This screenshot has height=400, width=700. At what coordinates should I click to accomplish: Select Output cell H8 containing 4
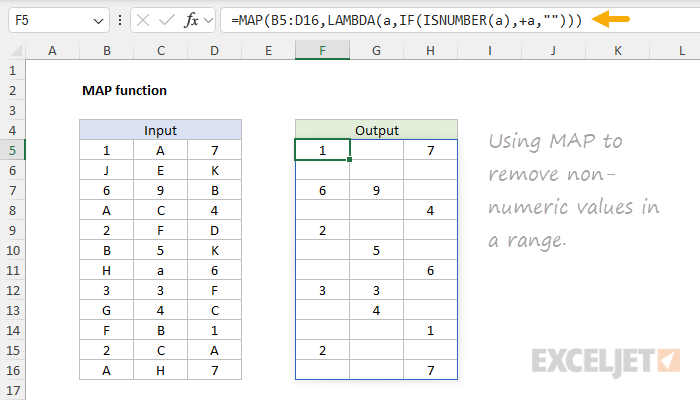click(x=430, y=211)
